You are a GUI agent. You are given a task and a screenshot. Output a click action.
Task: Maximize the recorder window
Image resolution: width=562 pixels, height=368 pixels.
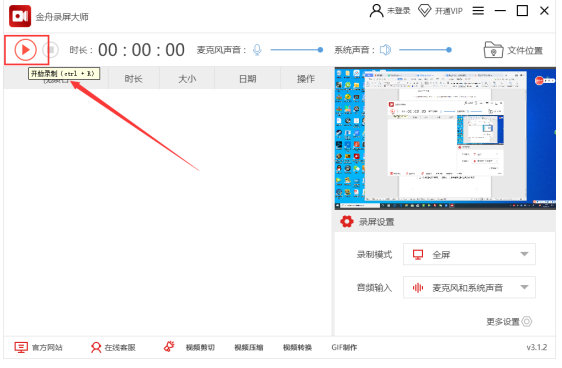pos(522,11)
